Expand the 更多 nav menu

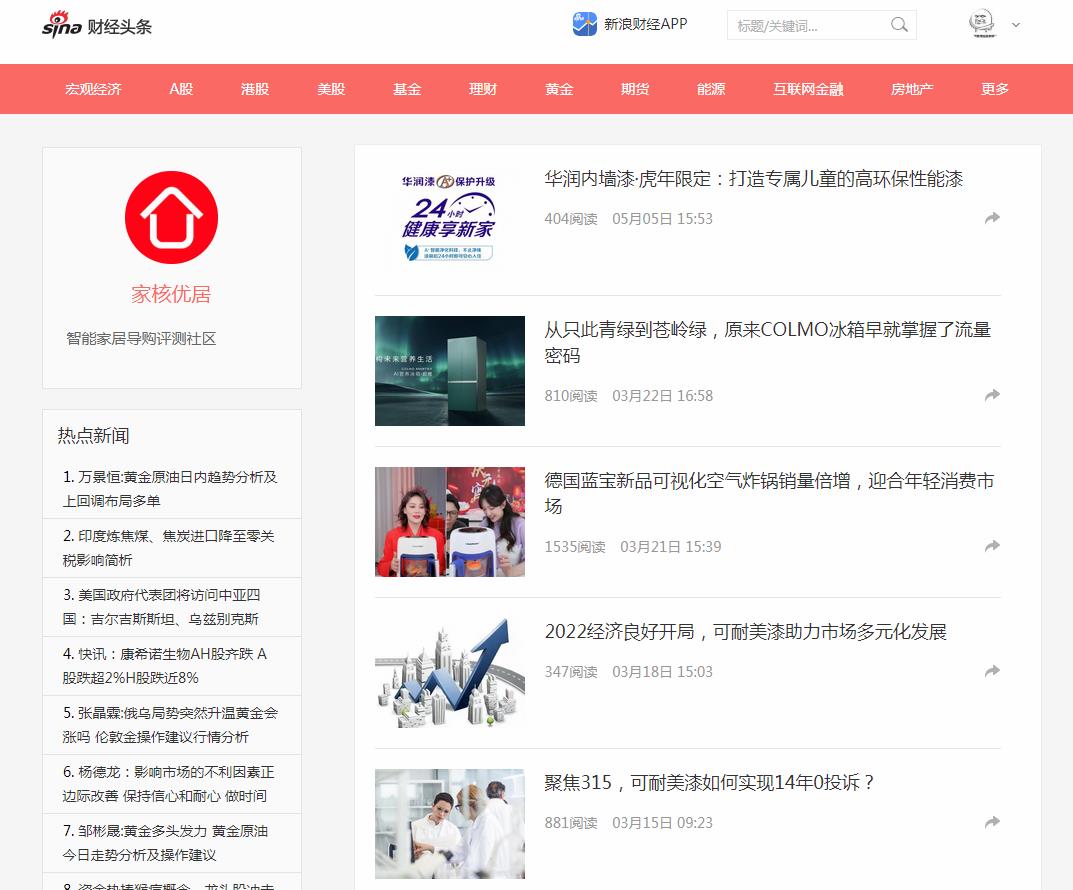995,89
